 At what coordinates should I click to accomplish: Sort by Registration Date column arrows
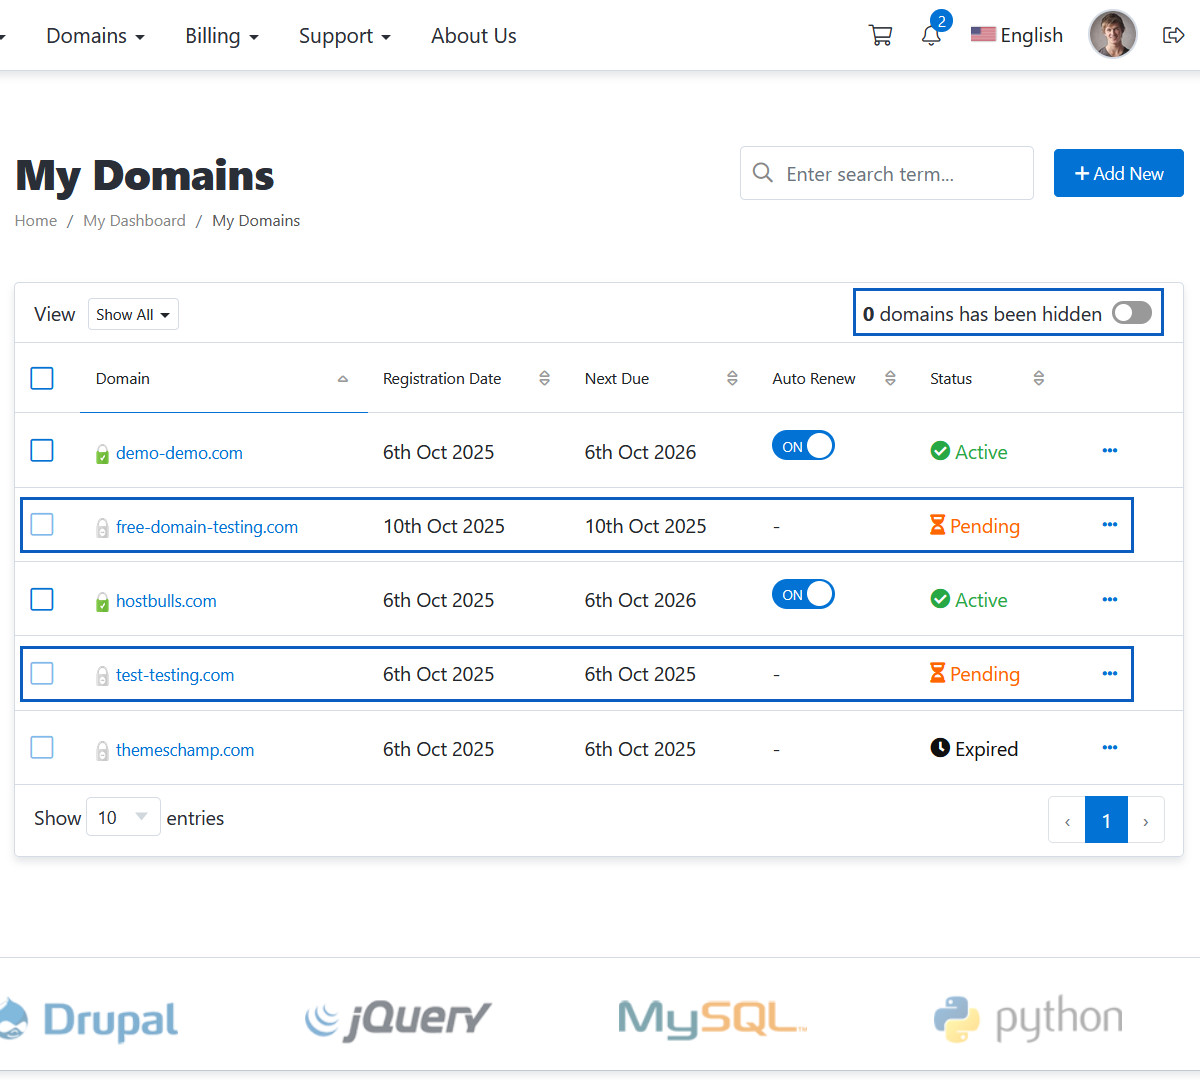(x=544, y=378)
